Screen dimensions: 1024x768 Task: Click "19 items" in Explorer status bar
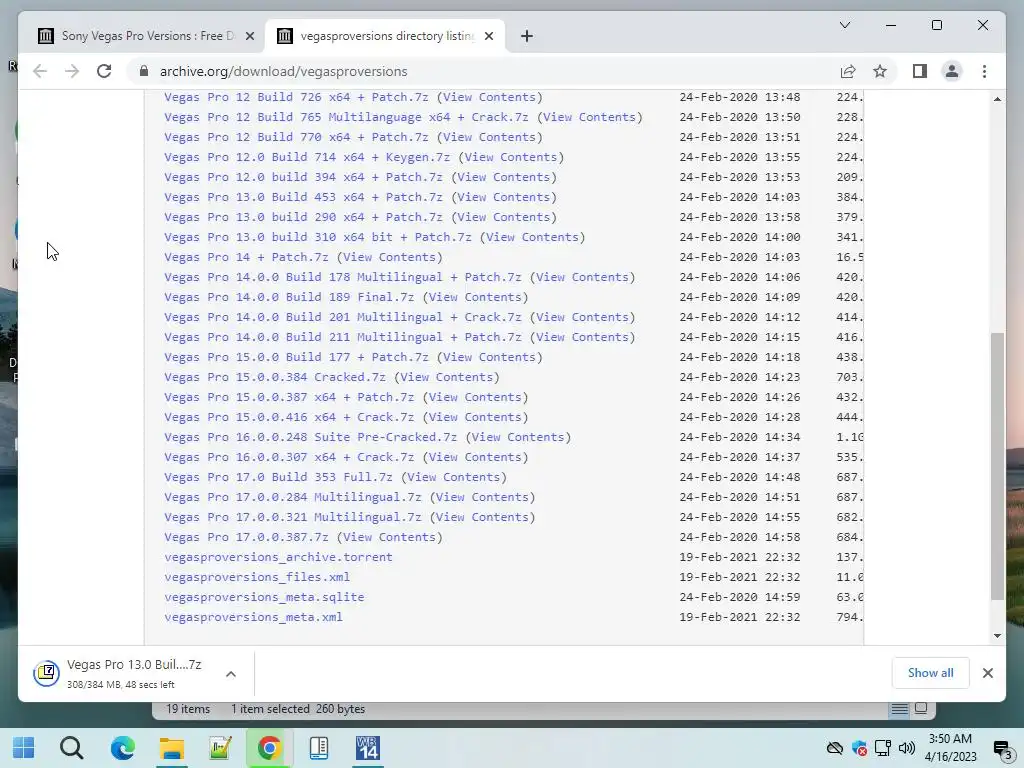point(188,709)
